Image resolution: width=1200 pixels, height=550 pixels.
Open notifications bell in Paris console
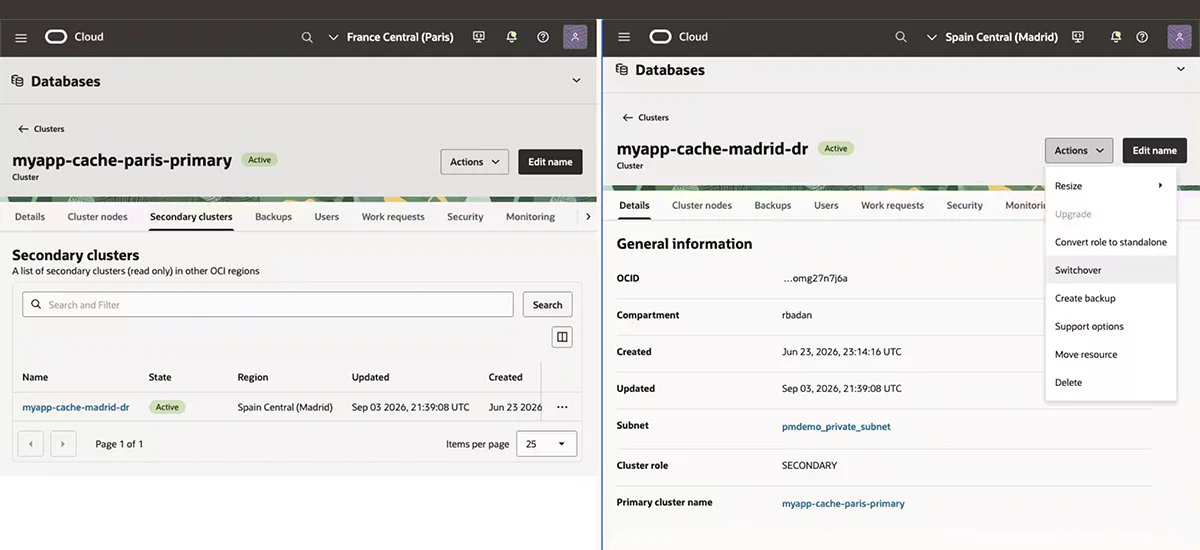512,37
